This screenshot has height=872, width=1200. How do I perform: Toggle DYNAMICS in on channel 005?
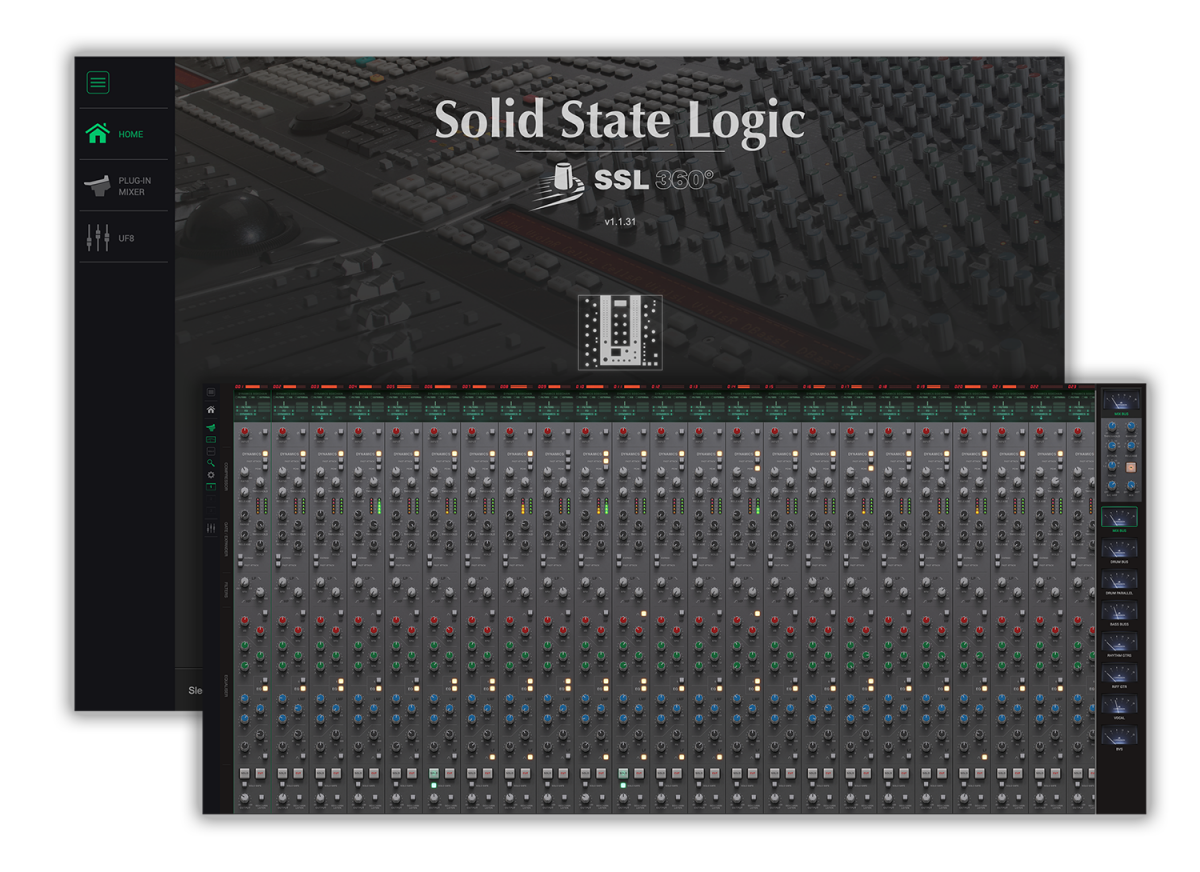(x=416, y=453)
